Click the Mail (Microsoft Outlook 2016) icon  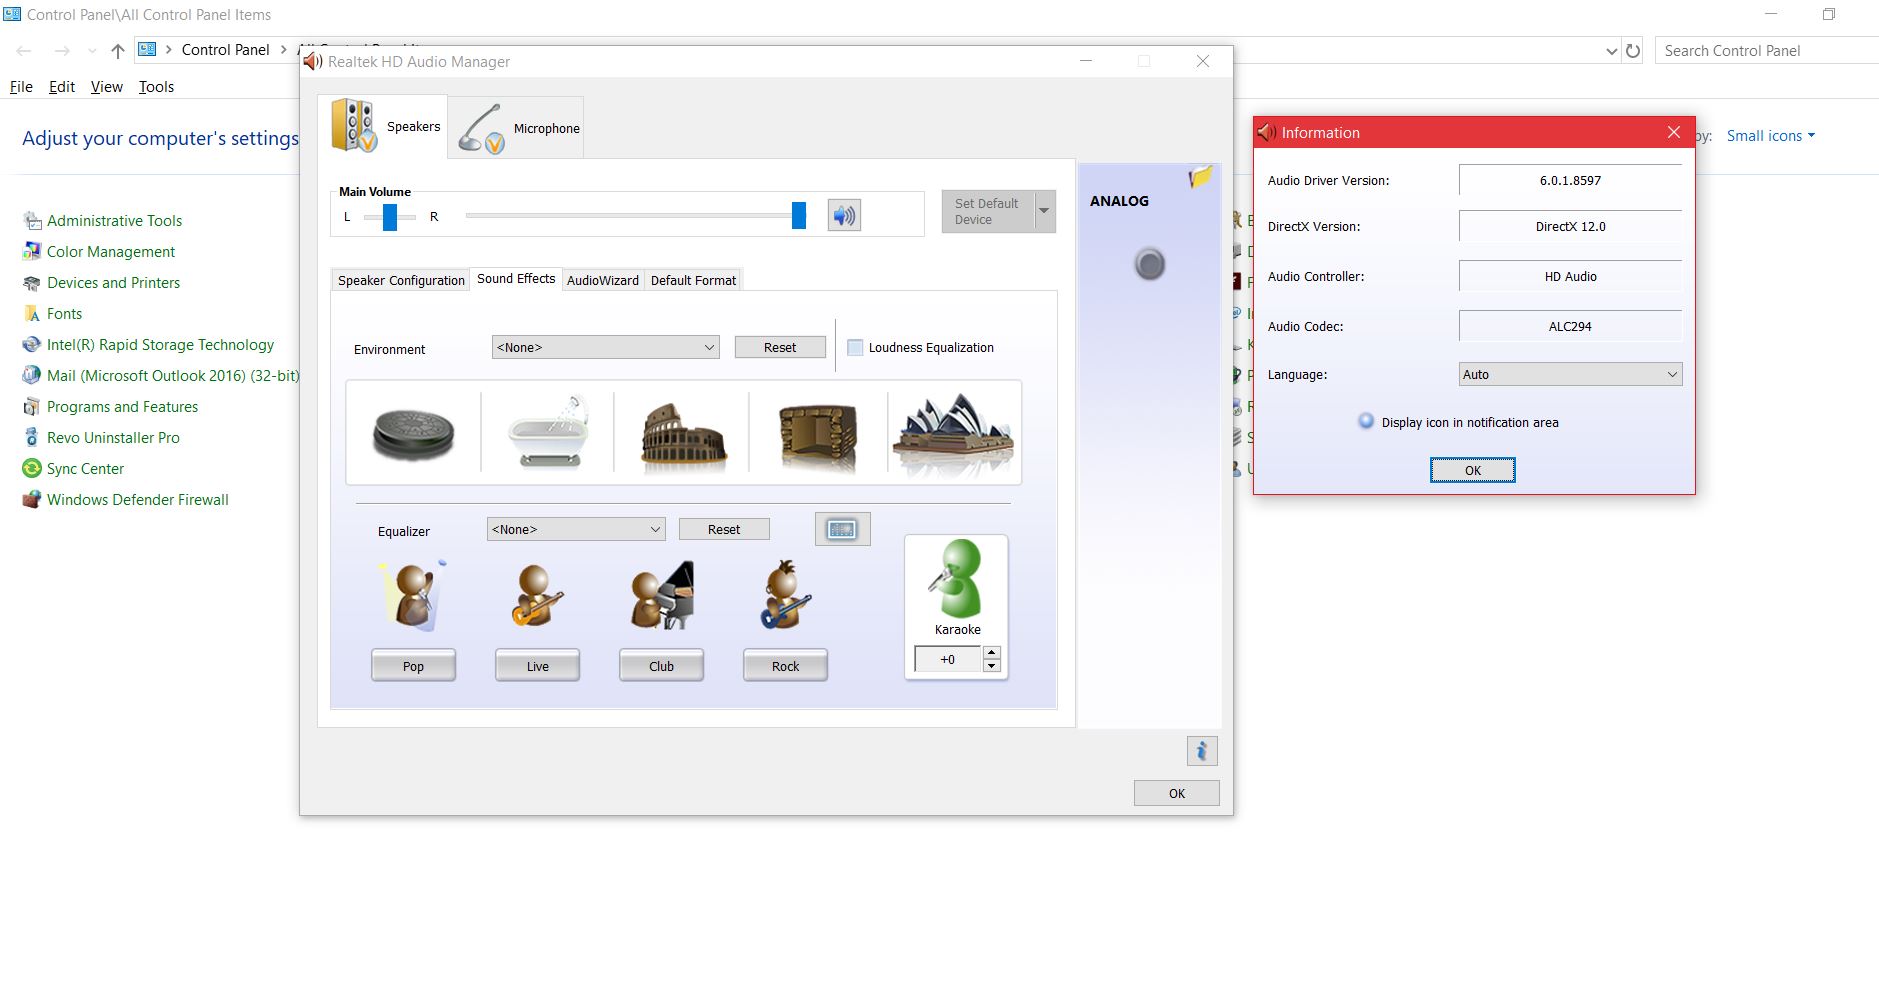[32, 376]
